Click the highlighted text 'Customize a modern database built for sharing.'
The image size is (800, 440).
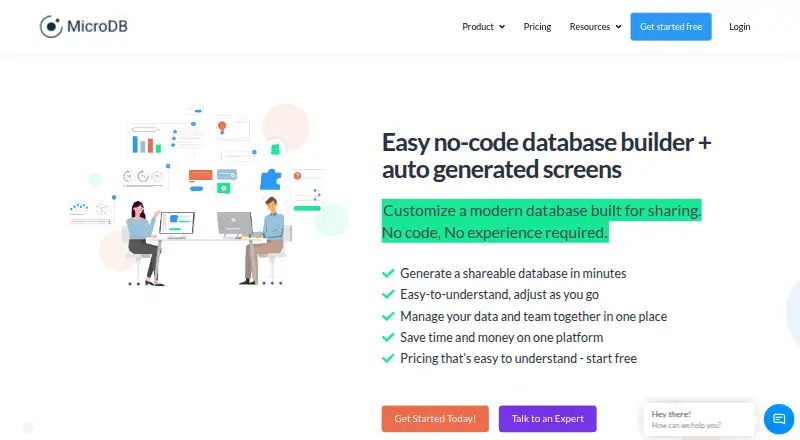pyautogui.click(x=542, y=210)
